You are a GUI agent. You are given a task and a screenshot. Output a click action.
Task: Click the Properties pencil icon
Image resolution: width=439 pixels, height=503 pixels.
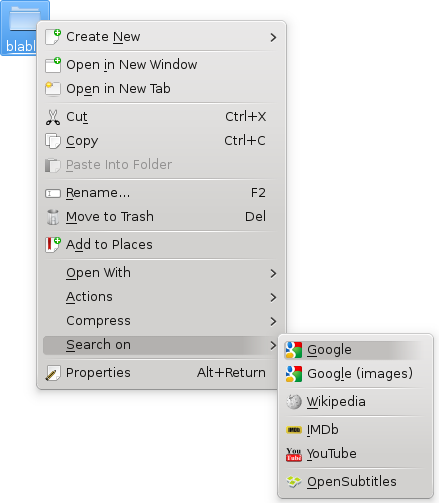tap(53, 373)
